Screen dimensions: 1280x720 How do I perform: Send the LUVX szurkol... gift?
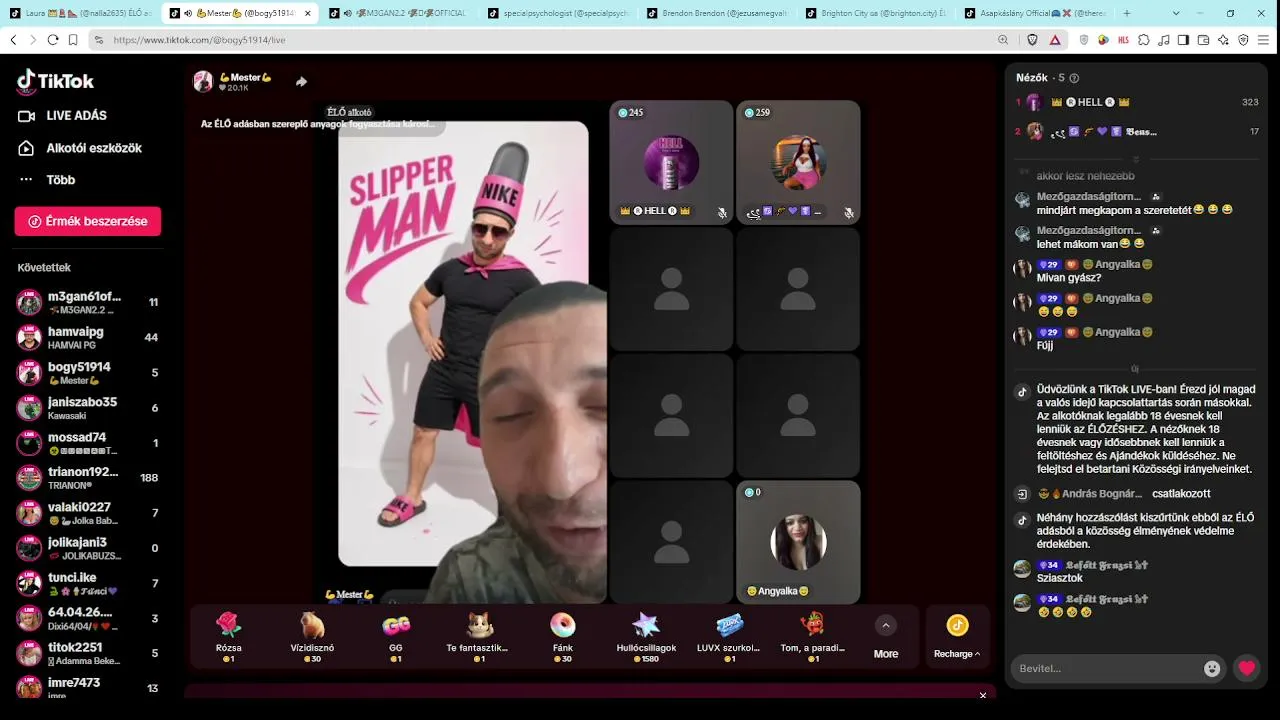click(729, 637)
